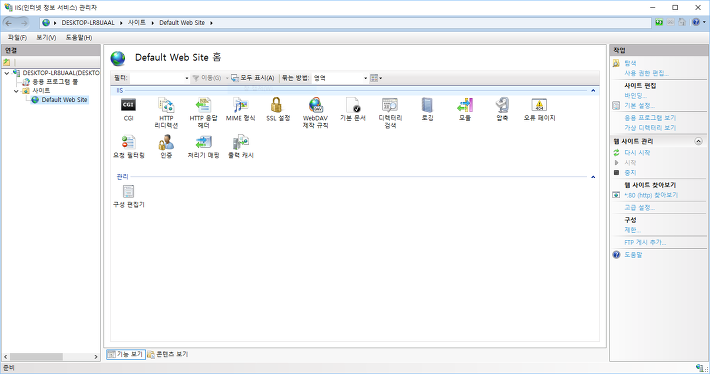
Task: Click the help icon in address bar
Action: 696,22
